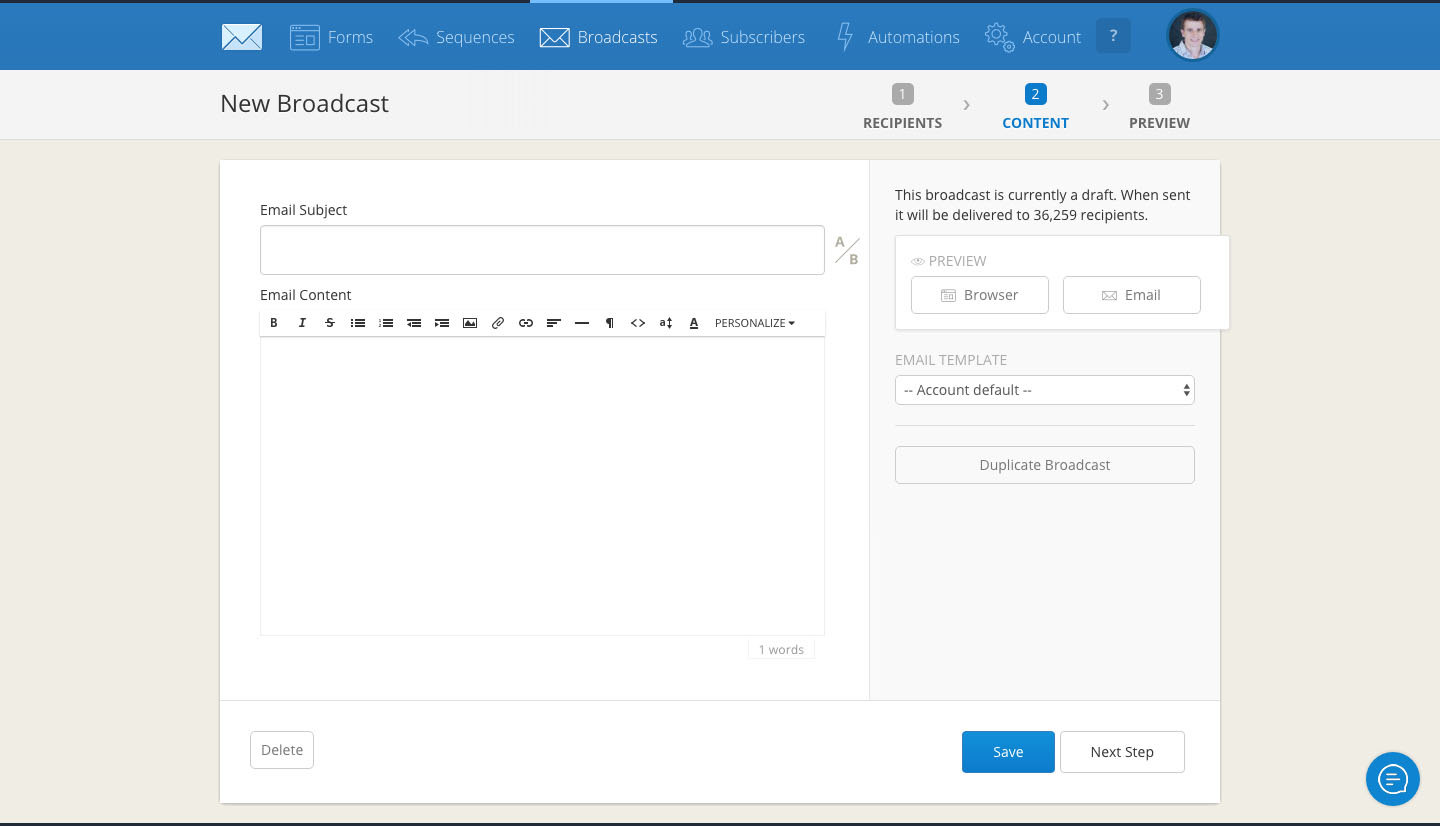
Task: Click the Next Step button
Action: click(x=1122, y=752)
